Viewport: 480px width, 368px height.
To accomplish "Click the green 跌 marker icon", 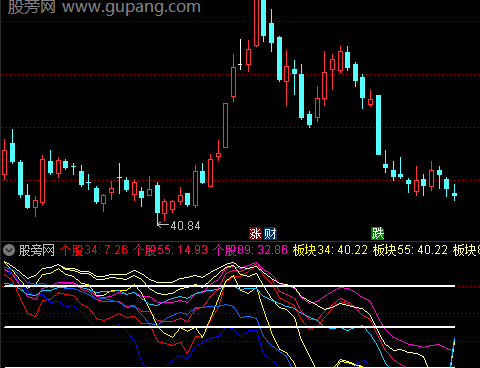I will 378,233.
